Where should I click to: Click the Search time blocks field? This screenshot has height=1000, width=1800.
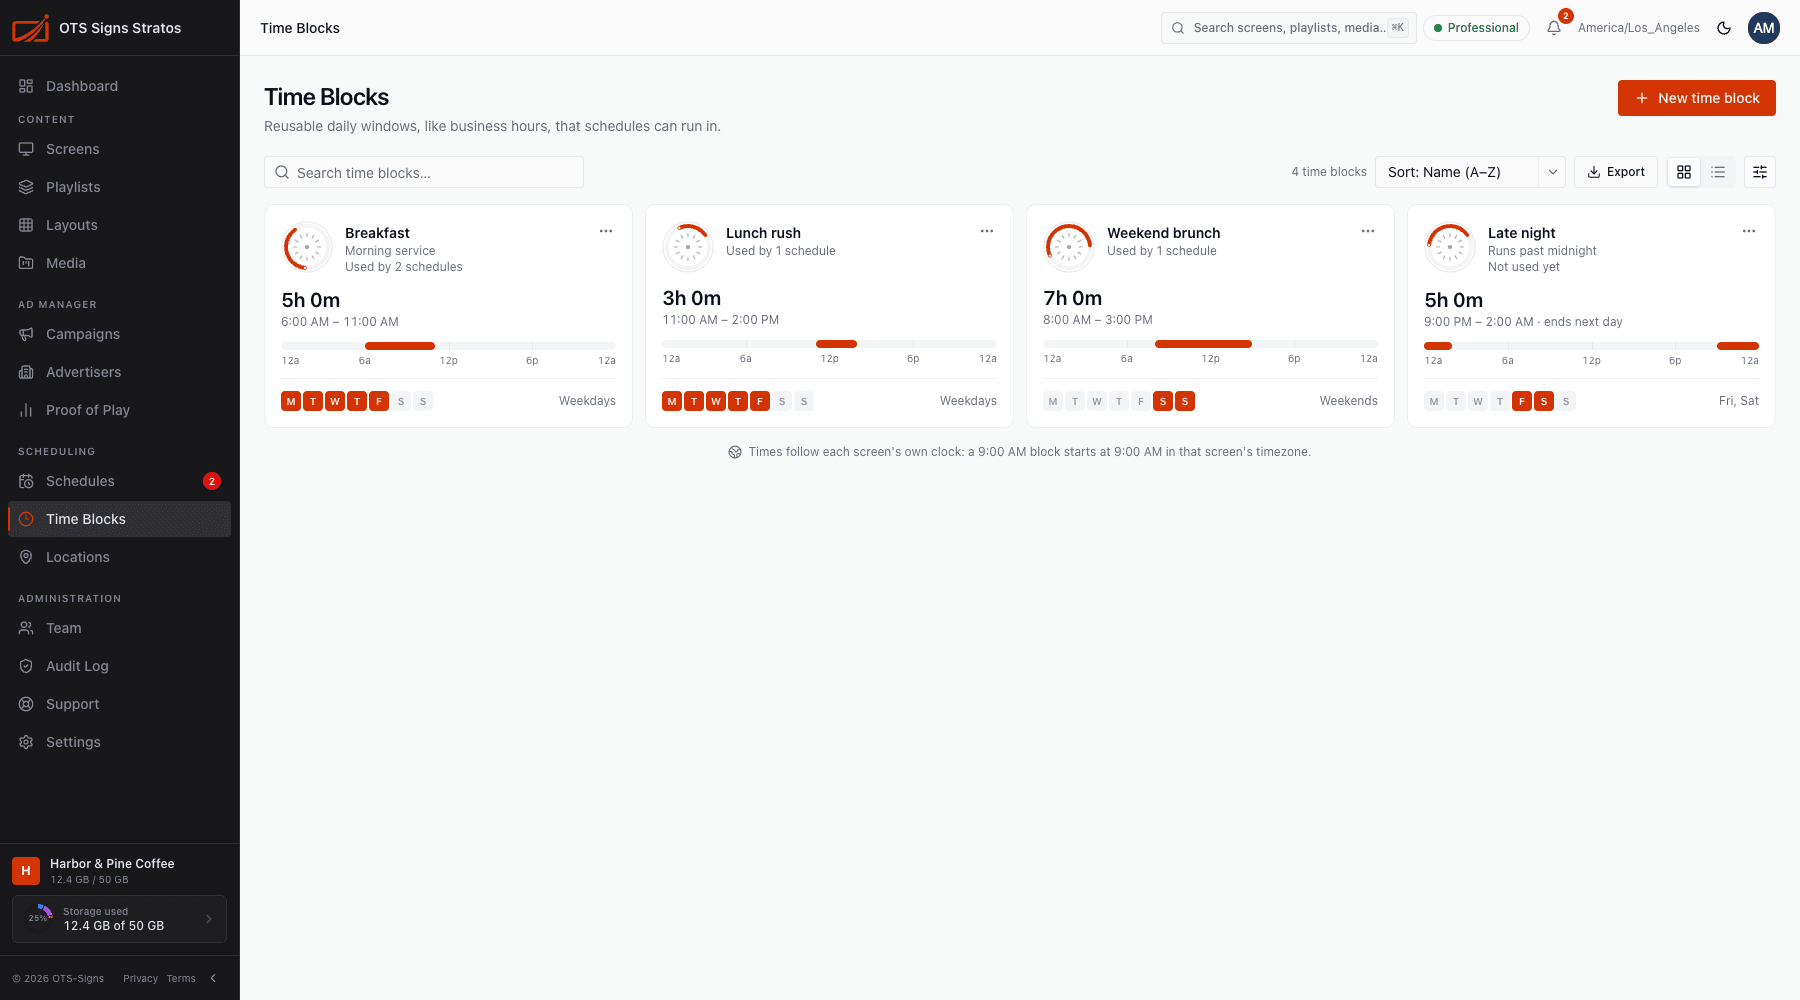(x=424, y=172)
